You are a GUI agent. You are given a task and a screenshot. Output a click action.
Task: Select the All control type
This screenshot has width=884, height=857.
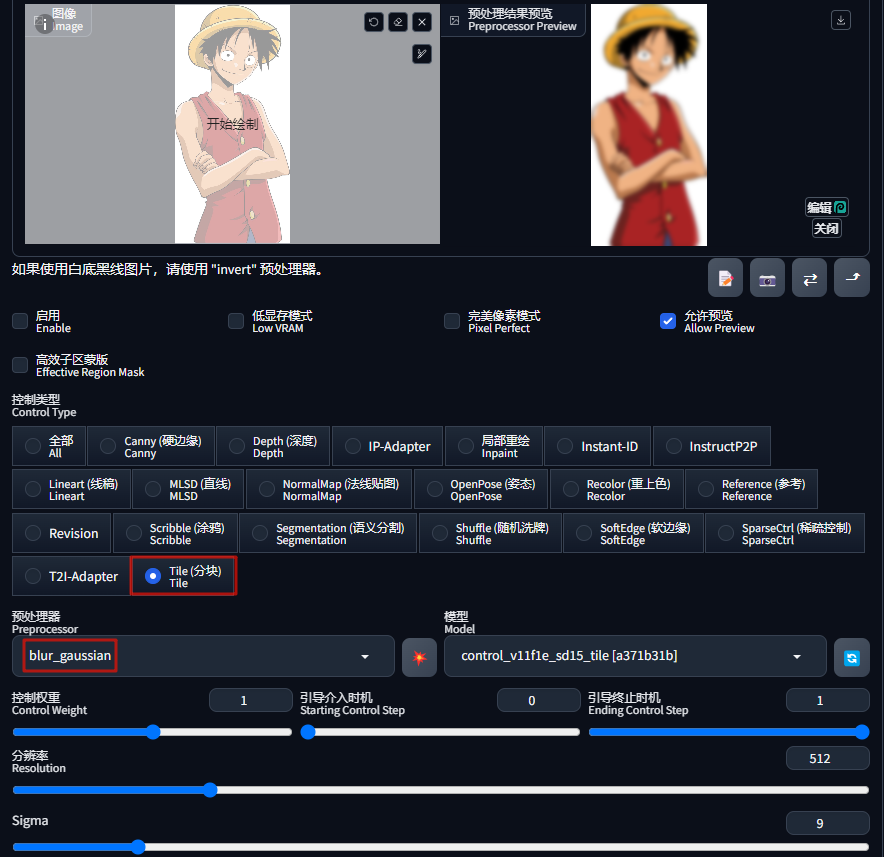coord(48,446)
